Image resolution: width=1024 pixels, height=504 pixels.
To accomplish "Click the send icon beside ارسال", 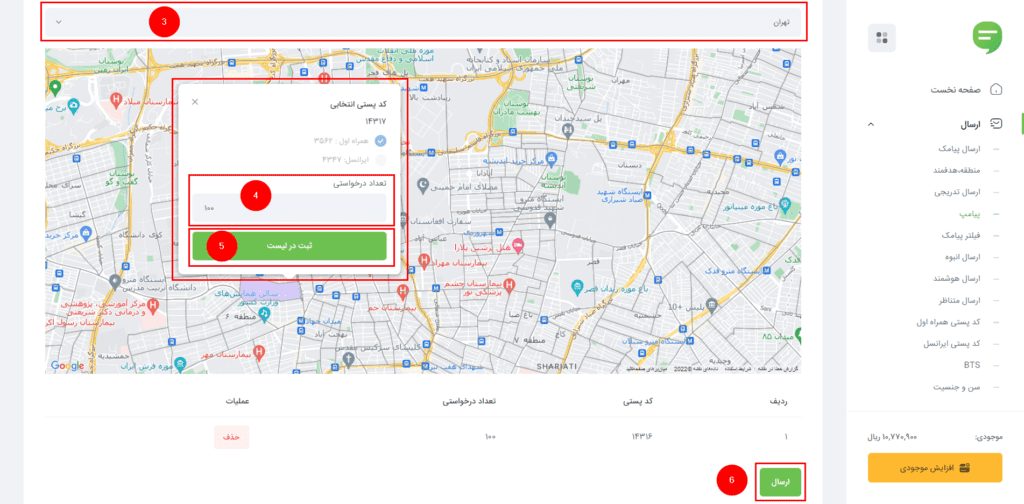I will tap(997, 123).
